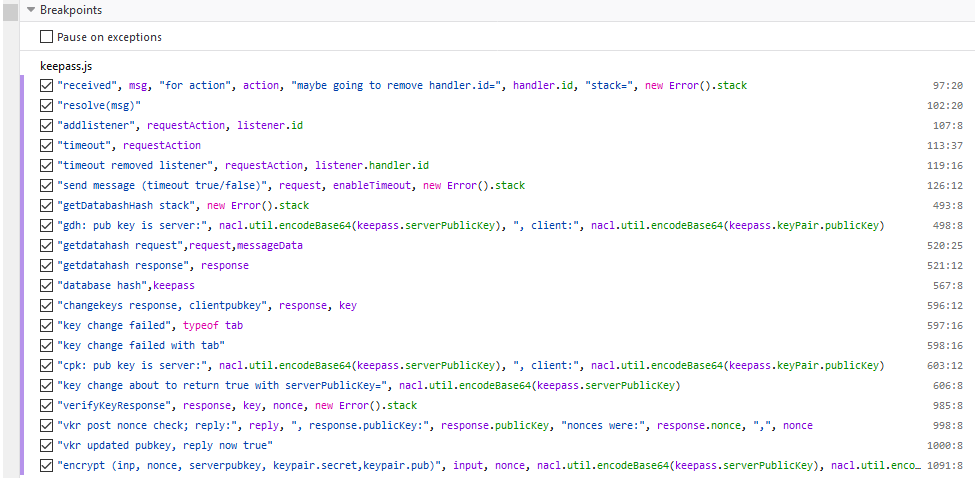
Task: Toggle the "timeout", requestAction logpoint checkbox
Action: pyautogui.click(x=46, y=145)
